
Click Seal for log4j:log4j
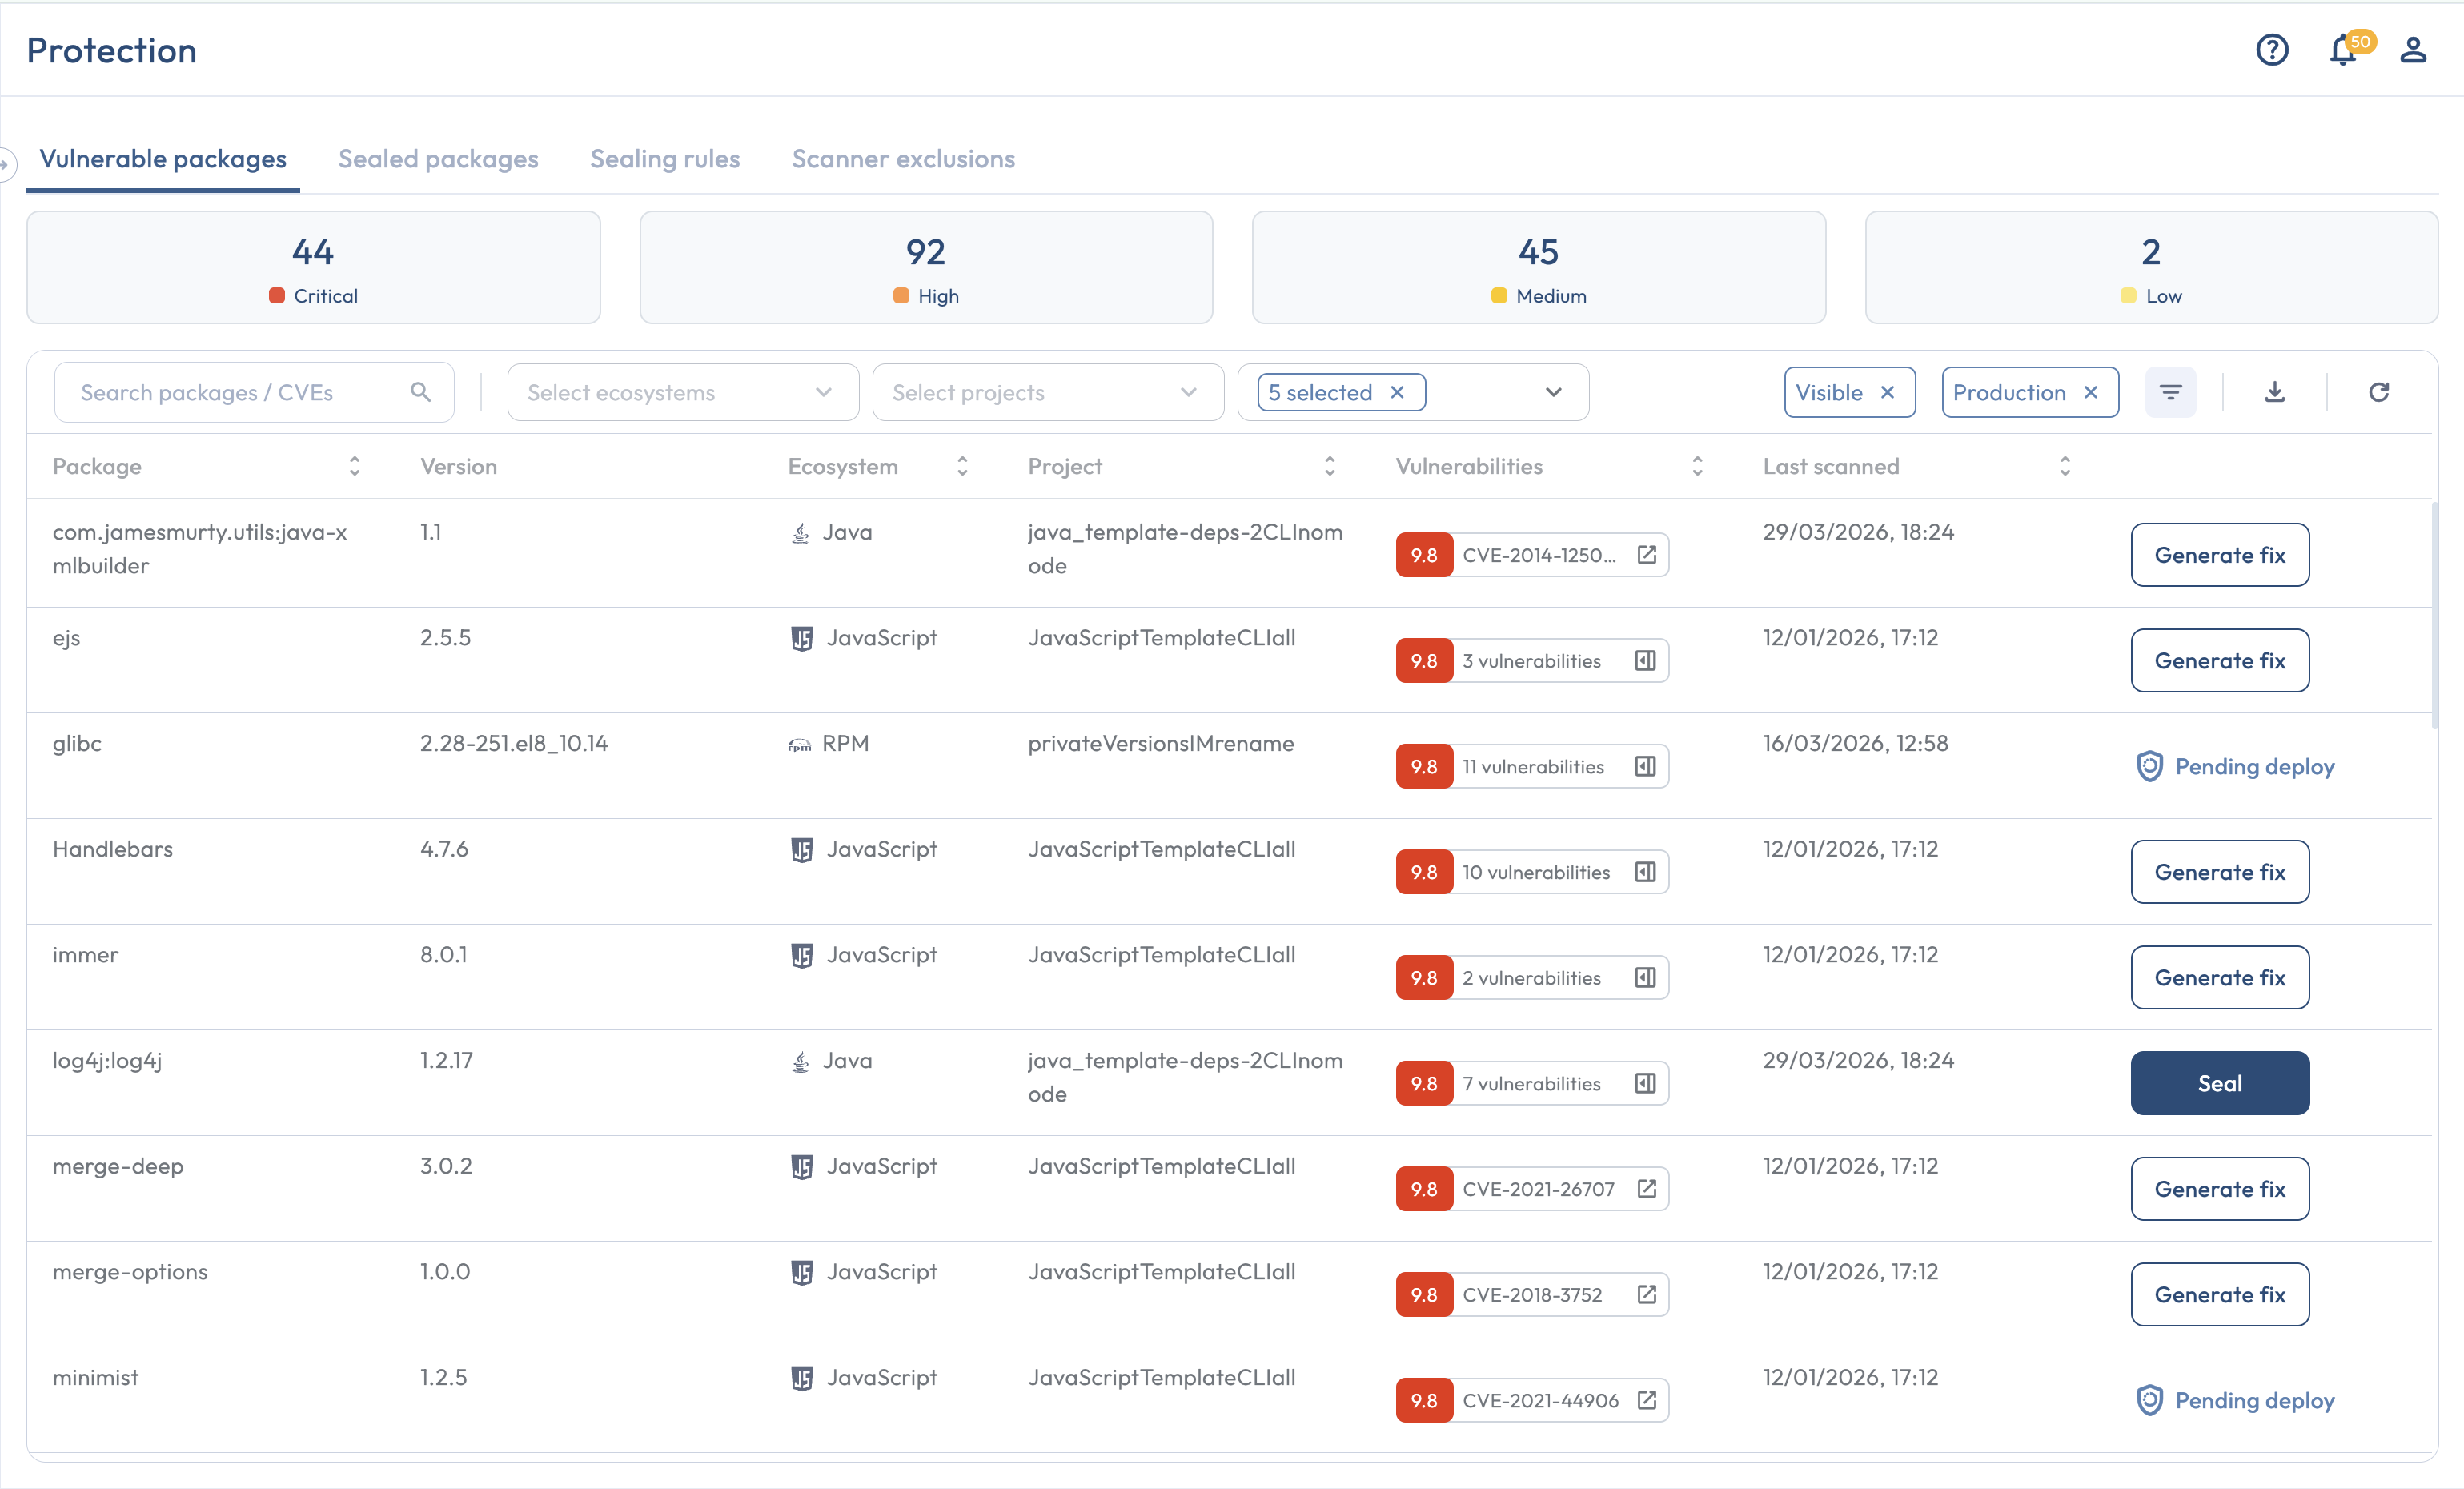2219,1083
